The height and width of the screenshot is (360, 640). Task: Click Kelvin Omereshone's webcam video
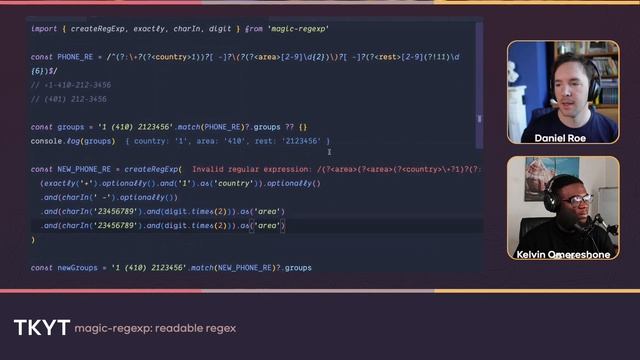[563, 208]
